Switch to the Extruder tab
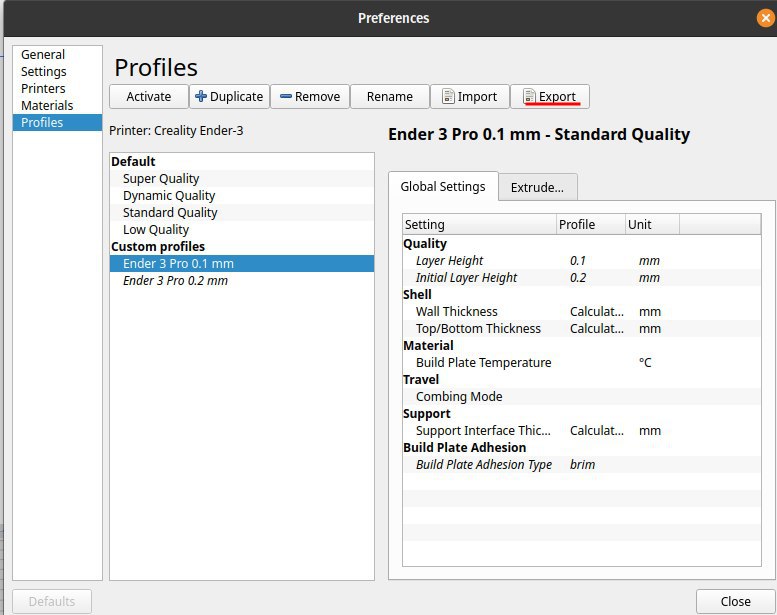777x615 pixels. pyautogui.click(x=537, y=187)
